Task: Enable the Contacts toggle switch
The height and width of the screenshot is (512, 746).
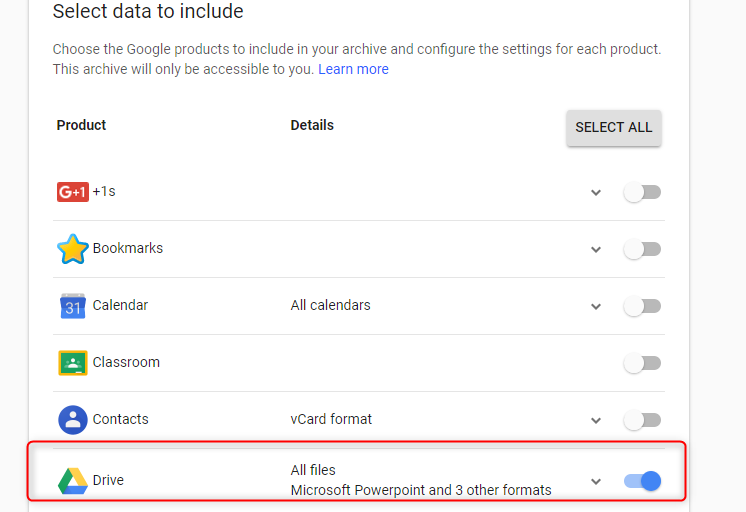Action: [x=642, y=420]
